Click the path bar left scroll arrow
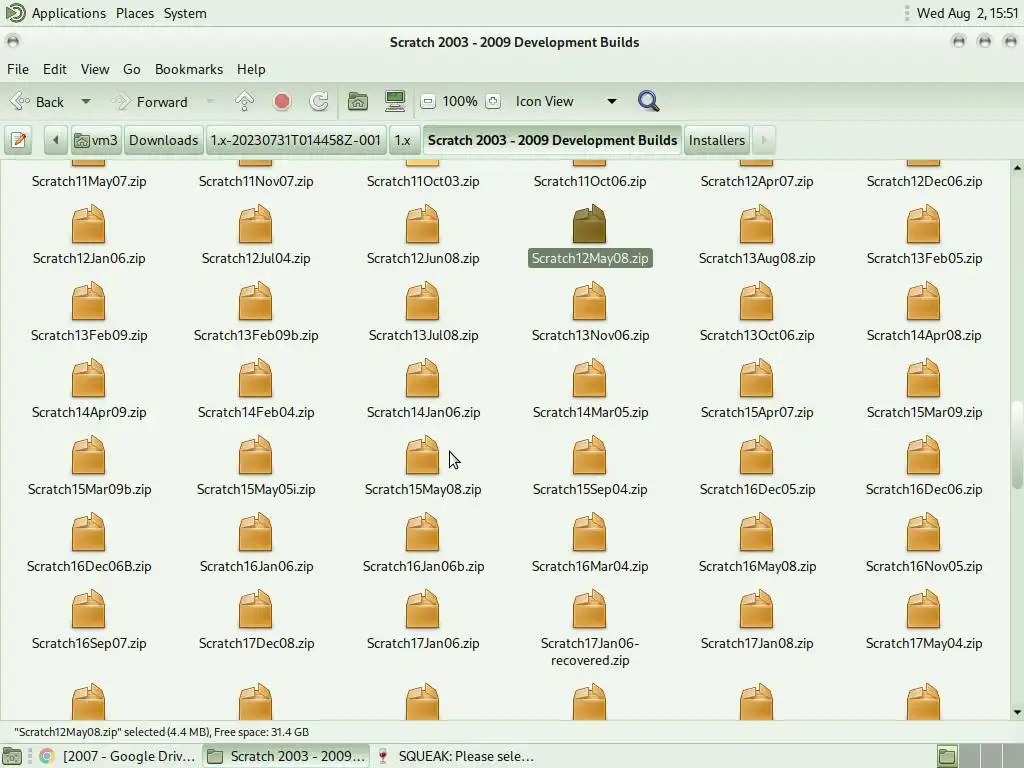1024x768 pixels. [56, 140]
